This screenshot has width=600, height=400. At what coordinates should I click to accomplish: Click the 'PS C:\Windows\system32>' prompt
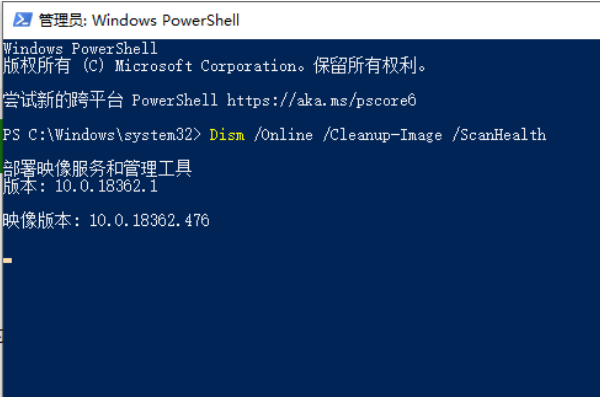point(102,134)
